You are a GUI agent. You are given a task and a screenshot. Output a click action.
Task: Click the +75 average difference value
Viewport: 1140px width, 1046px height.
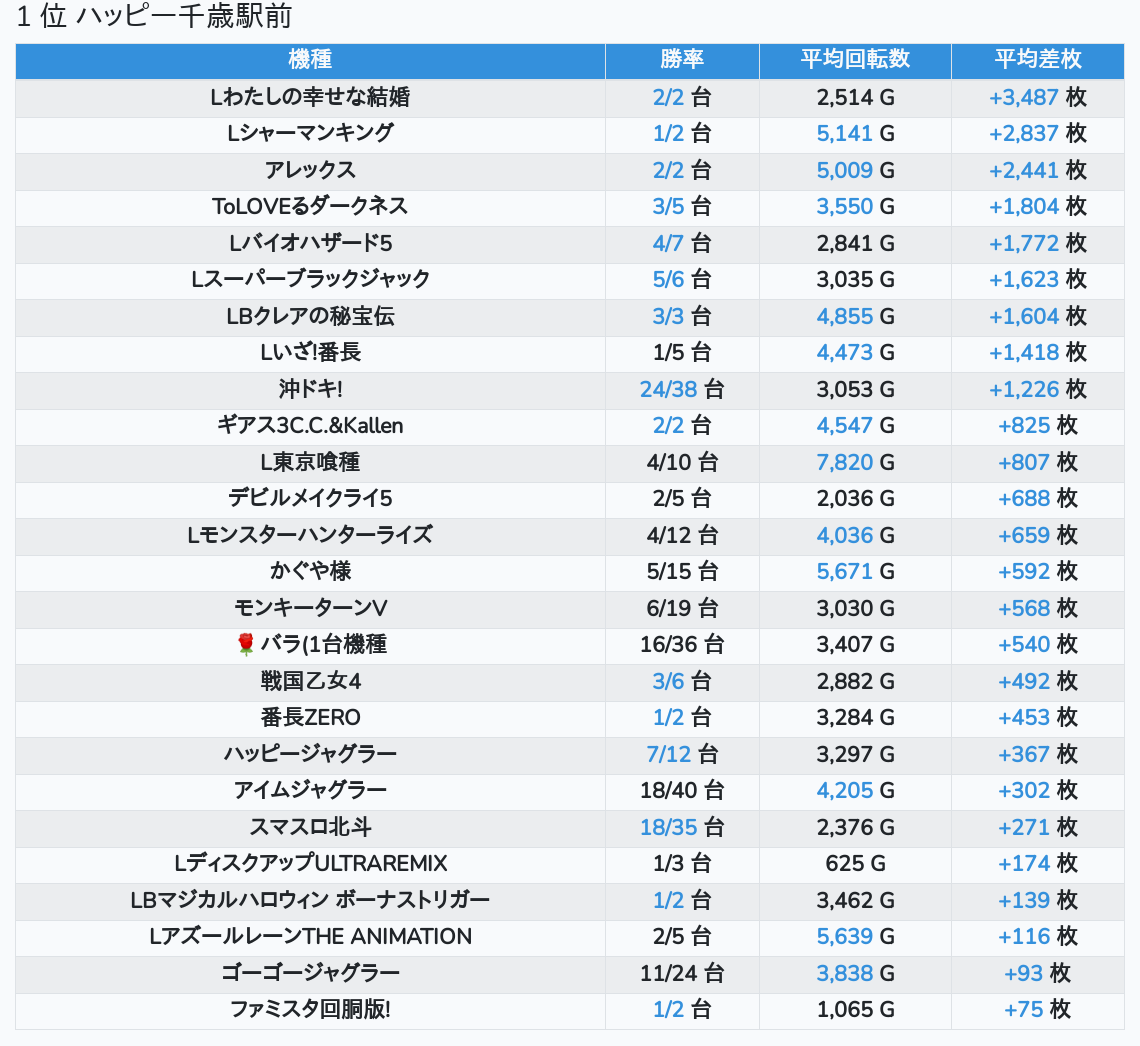click(1023, 1010)
